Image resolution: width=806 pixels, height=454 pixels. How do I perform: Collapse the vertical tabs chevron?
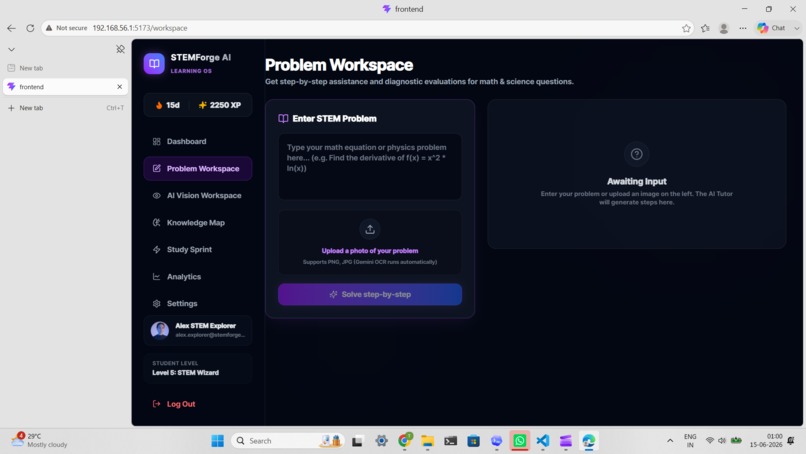click(11, 49)
